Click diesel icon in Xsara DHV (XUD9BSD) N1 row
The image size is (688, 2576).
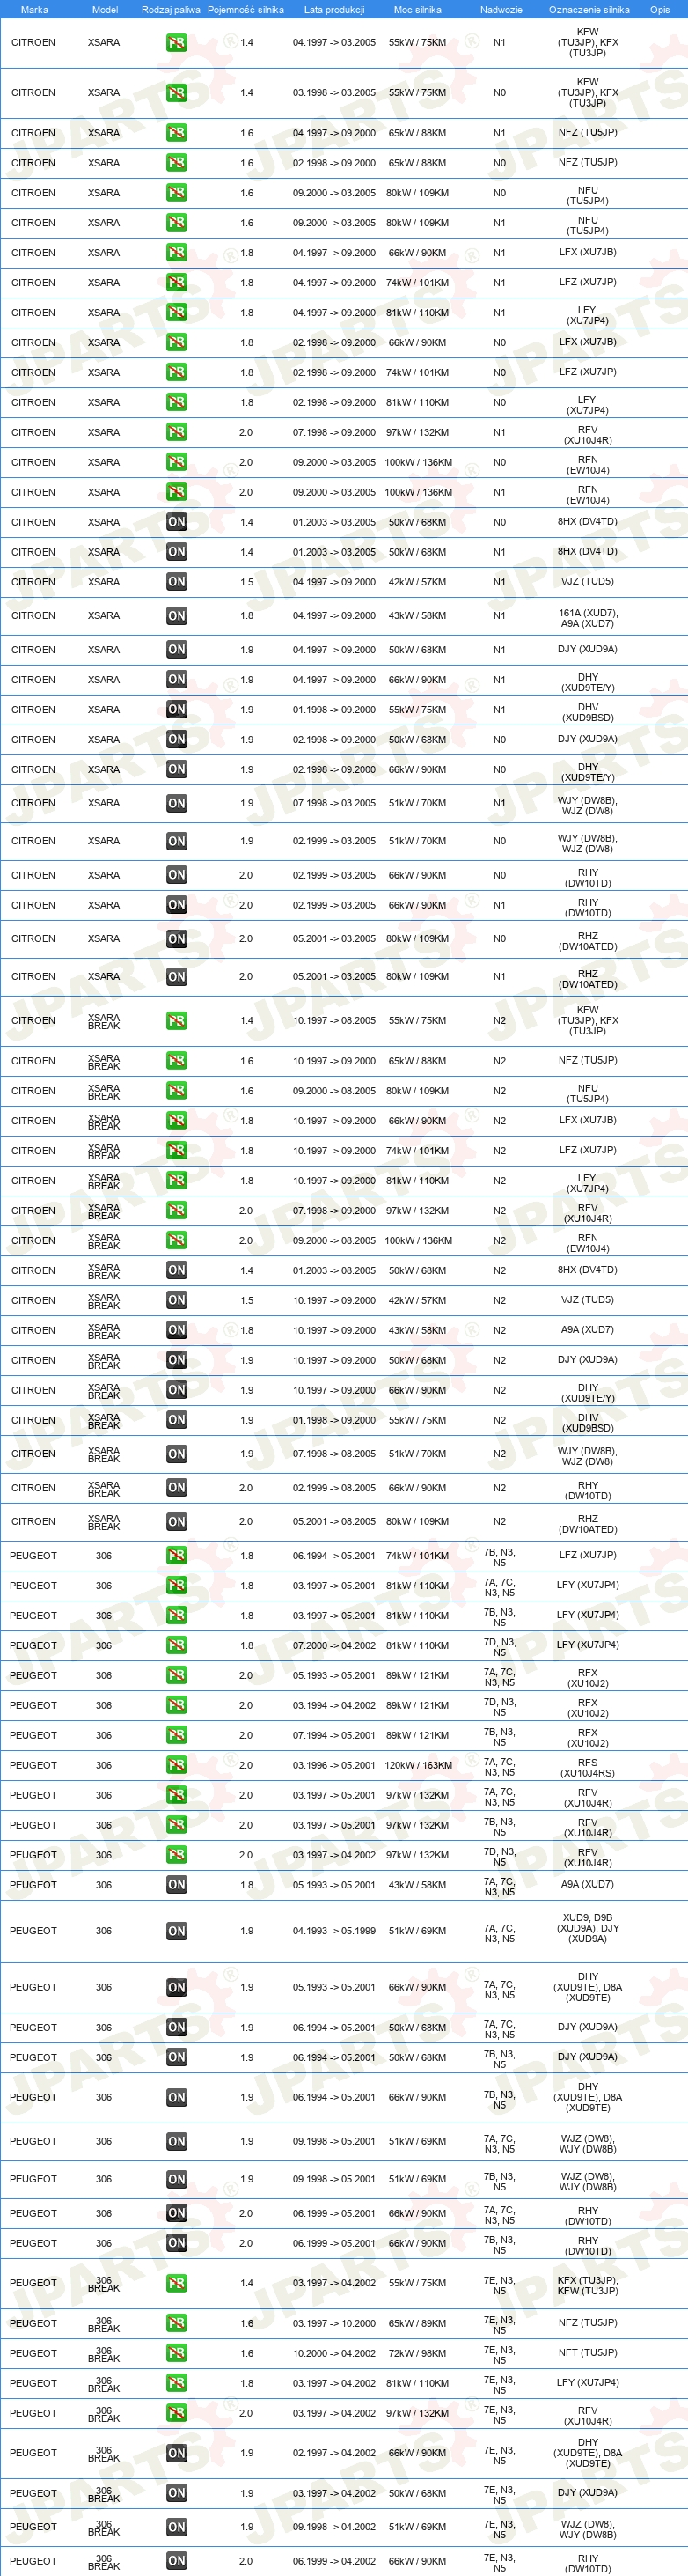176,710
